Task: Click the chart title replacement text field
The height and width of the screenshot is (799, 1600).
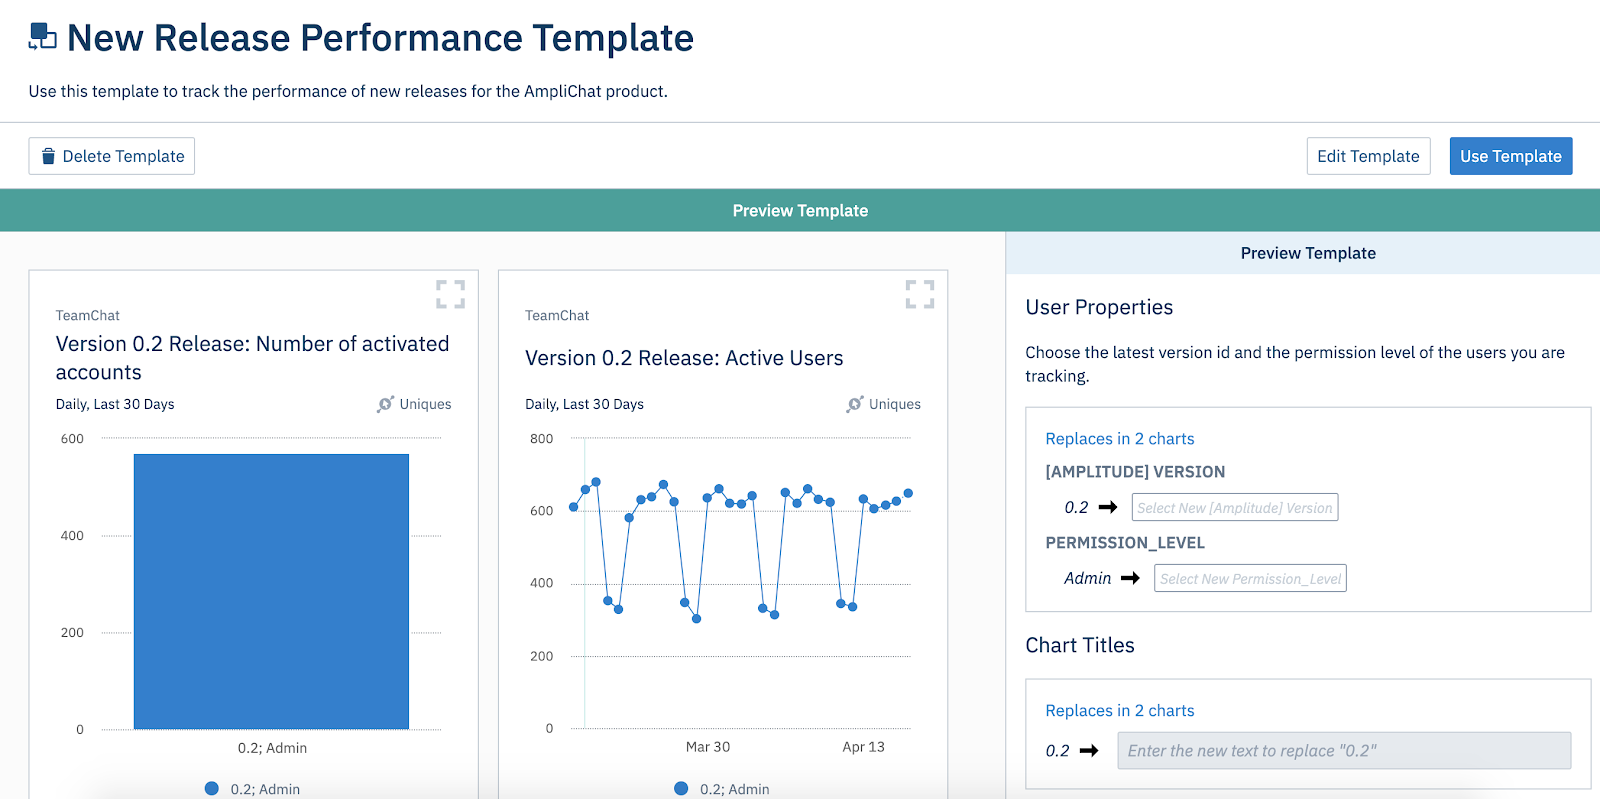Action: tap(1344, 750)
